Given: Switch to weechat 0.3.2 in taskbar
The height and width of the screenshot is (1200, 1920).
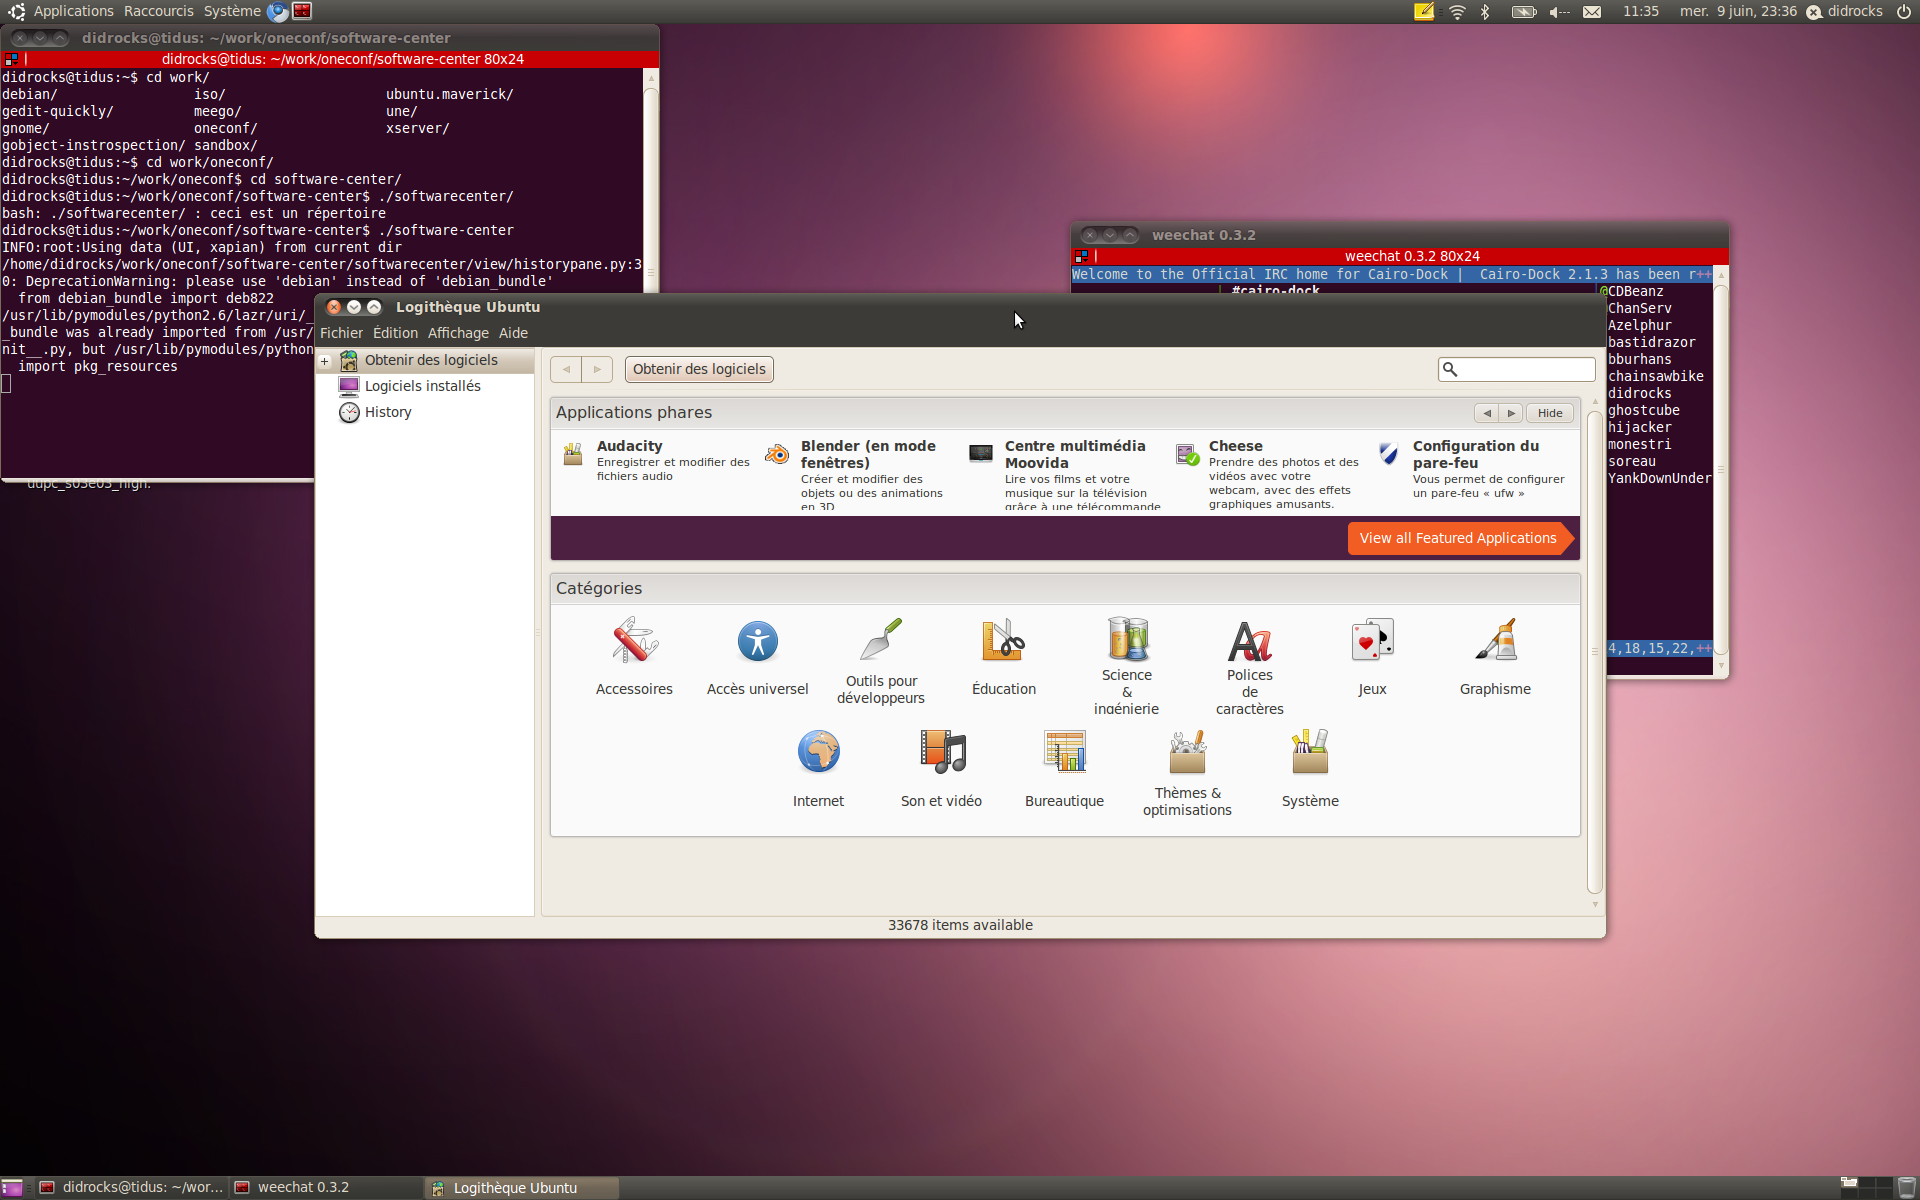Looking at the screenshot, I should pos(303,1187).
